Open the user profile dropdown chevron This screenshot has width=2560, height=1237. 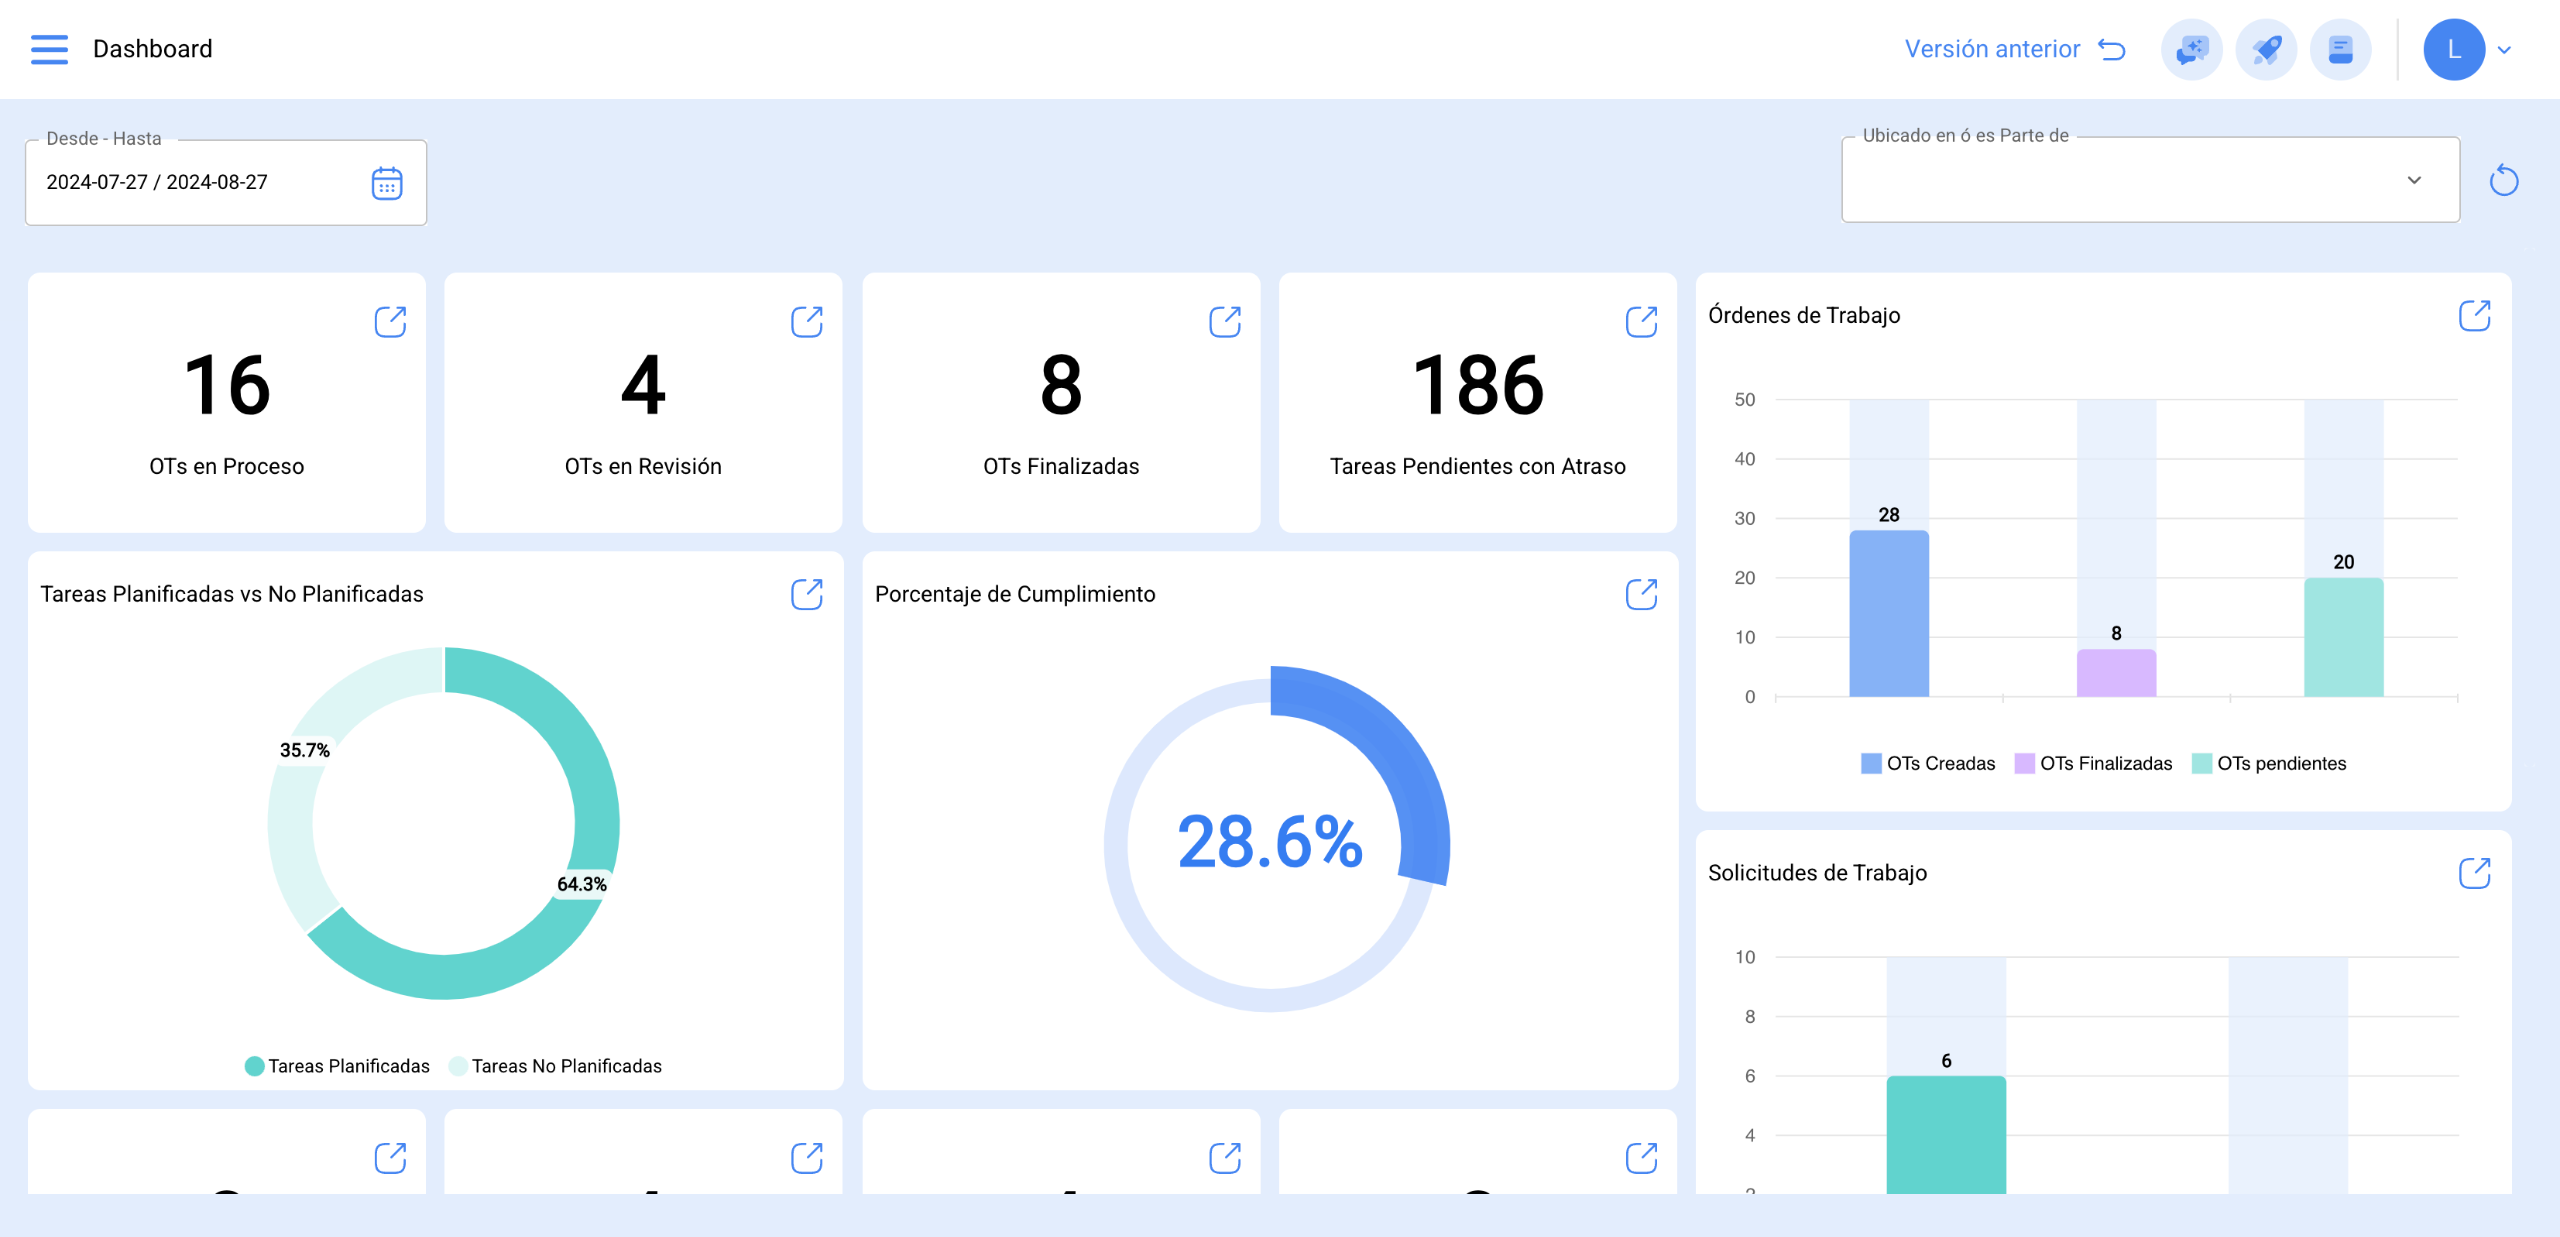pos(2505,50)
